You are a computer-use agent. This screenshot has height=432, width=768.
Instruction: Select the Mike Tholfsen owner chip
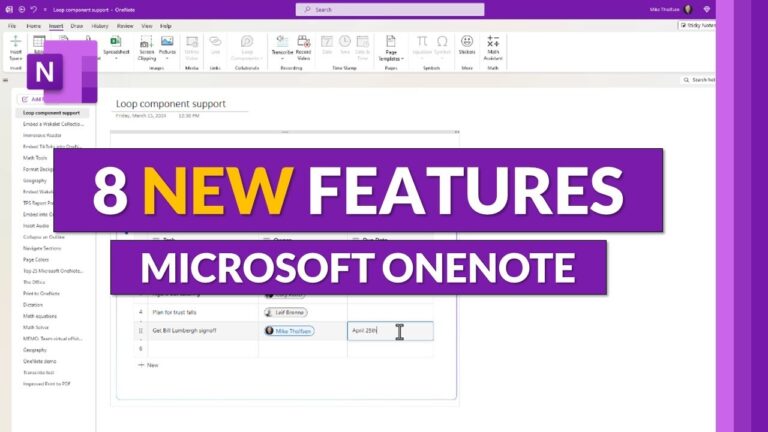[289, 331]
